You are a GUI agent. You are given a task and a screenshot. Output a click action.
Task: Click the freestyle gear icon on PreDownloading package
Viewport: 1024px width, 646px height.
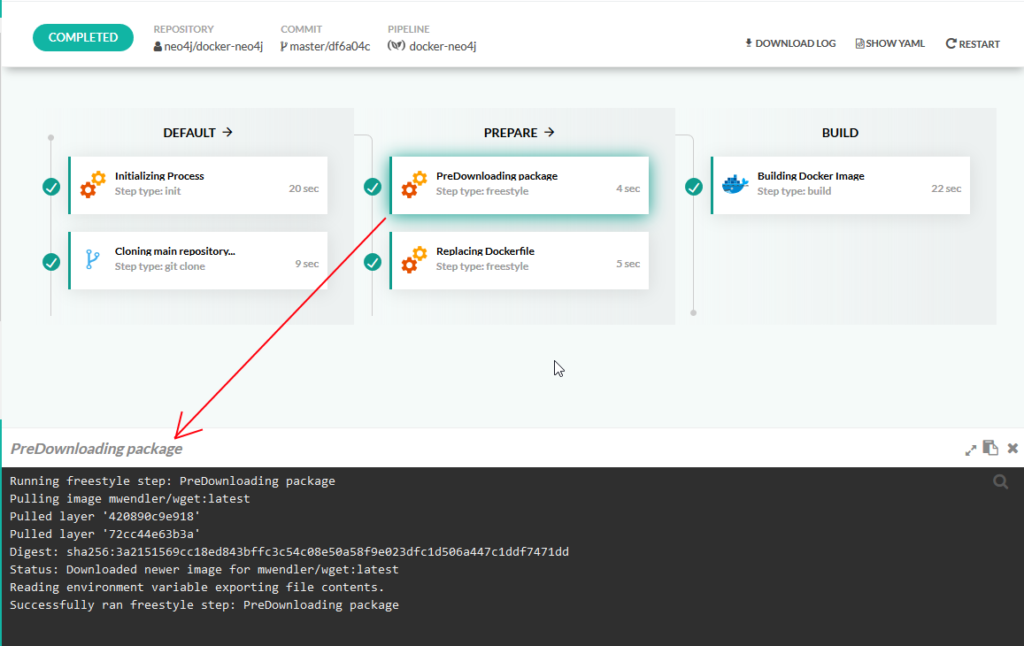click(x=414, y=183)
